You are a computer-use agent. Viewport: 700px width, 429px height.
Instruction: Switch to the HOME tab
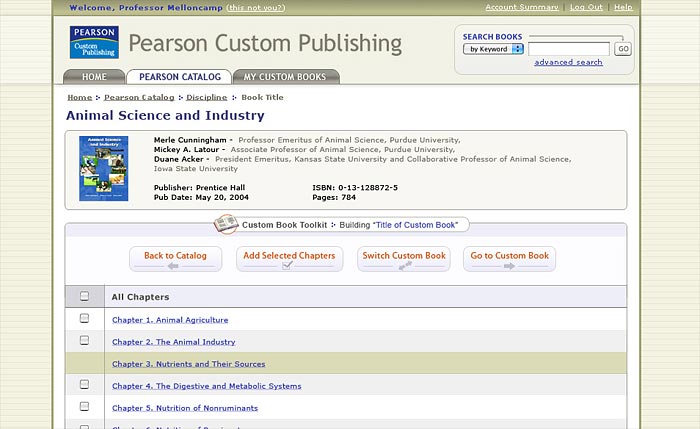pyautogui.click(x=94, y=77)
